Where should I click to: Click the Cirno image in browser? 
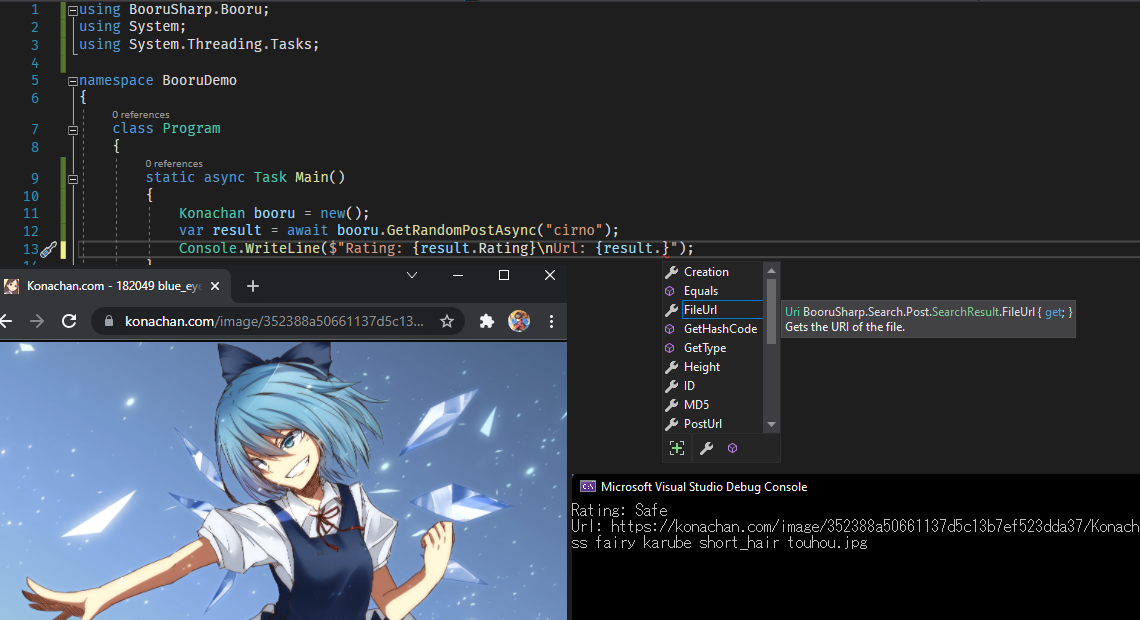tap(283, 481)
